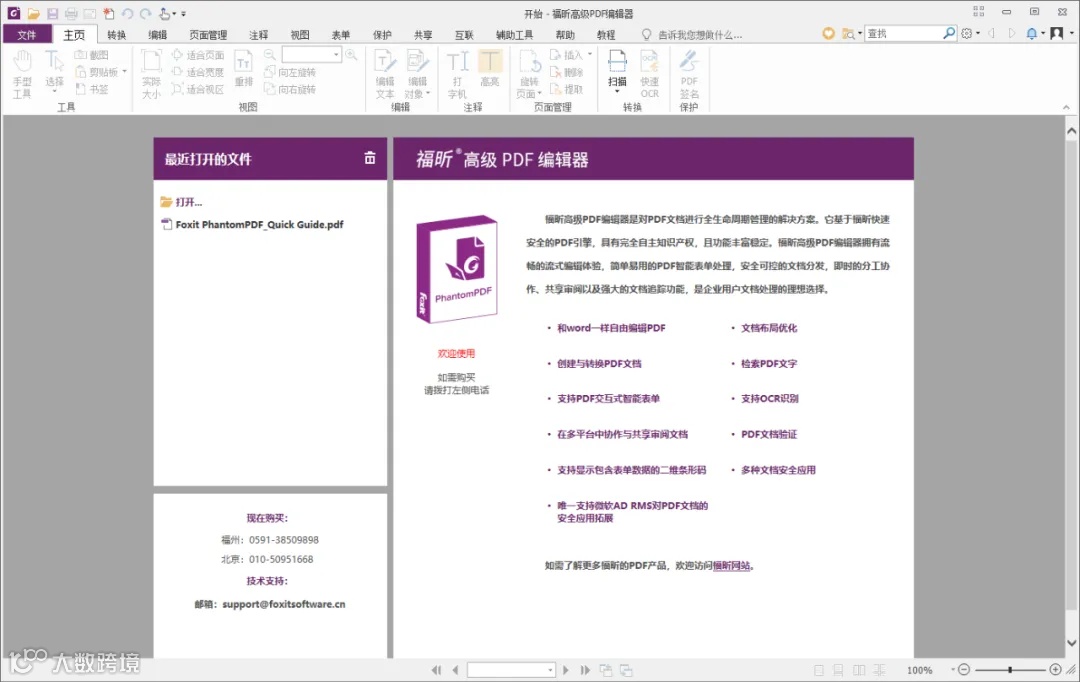Screen dimensions: 1080x682
Task: Open the File (文件) menu
Action: [27, 34]
